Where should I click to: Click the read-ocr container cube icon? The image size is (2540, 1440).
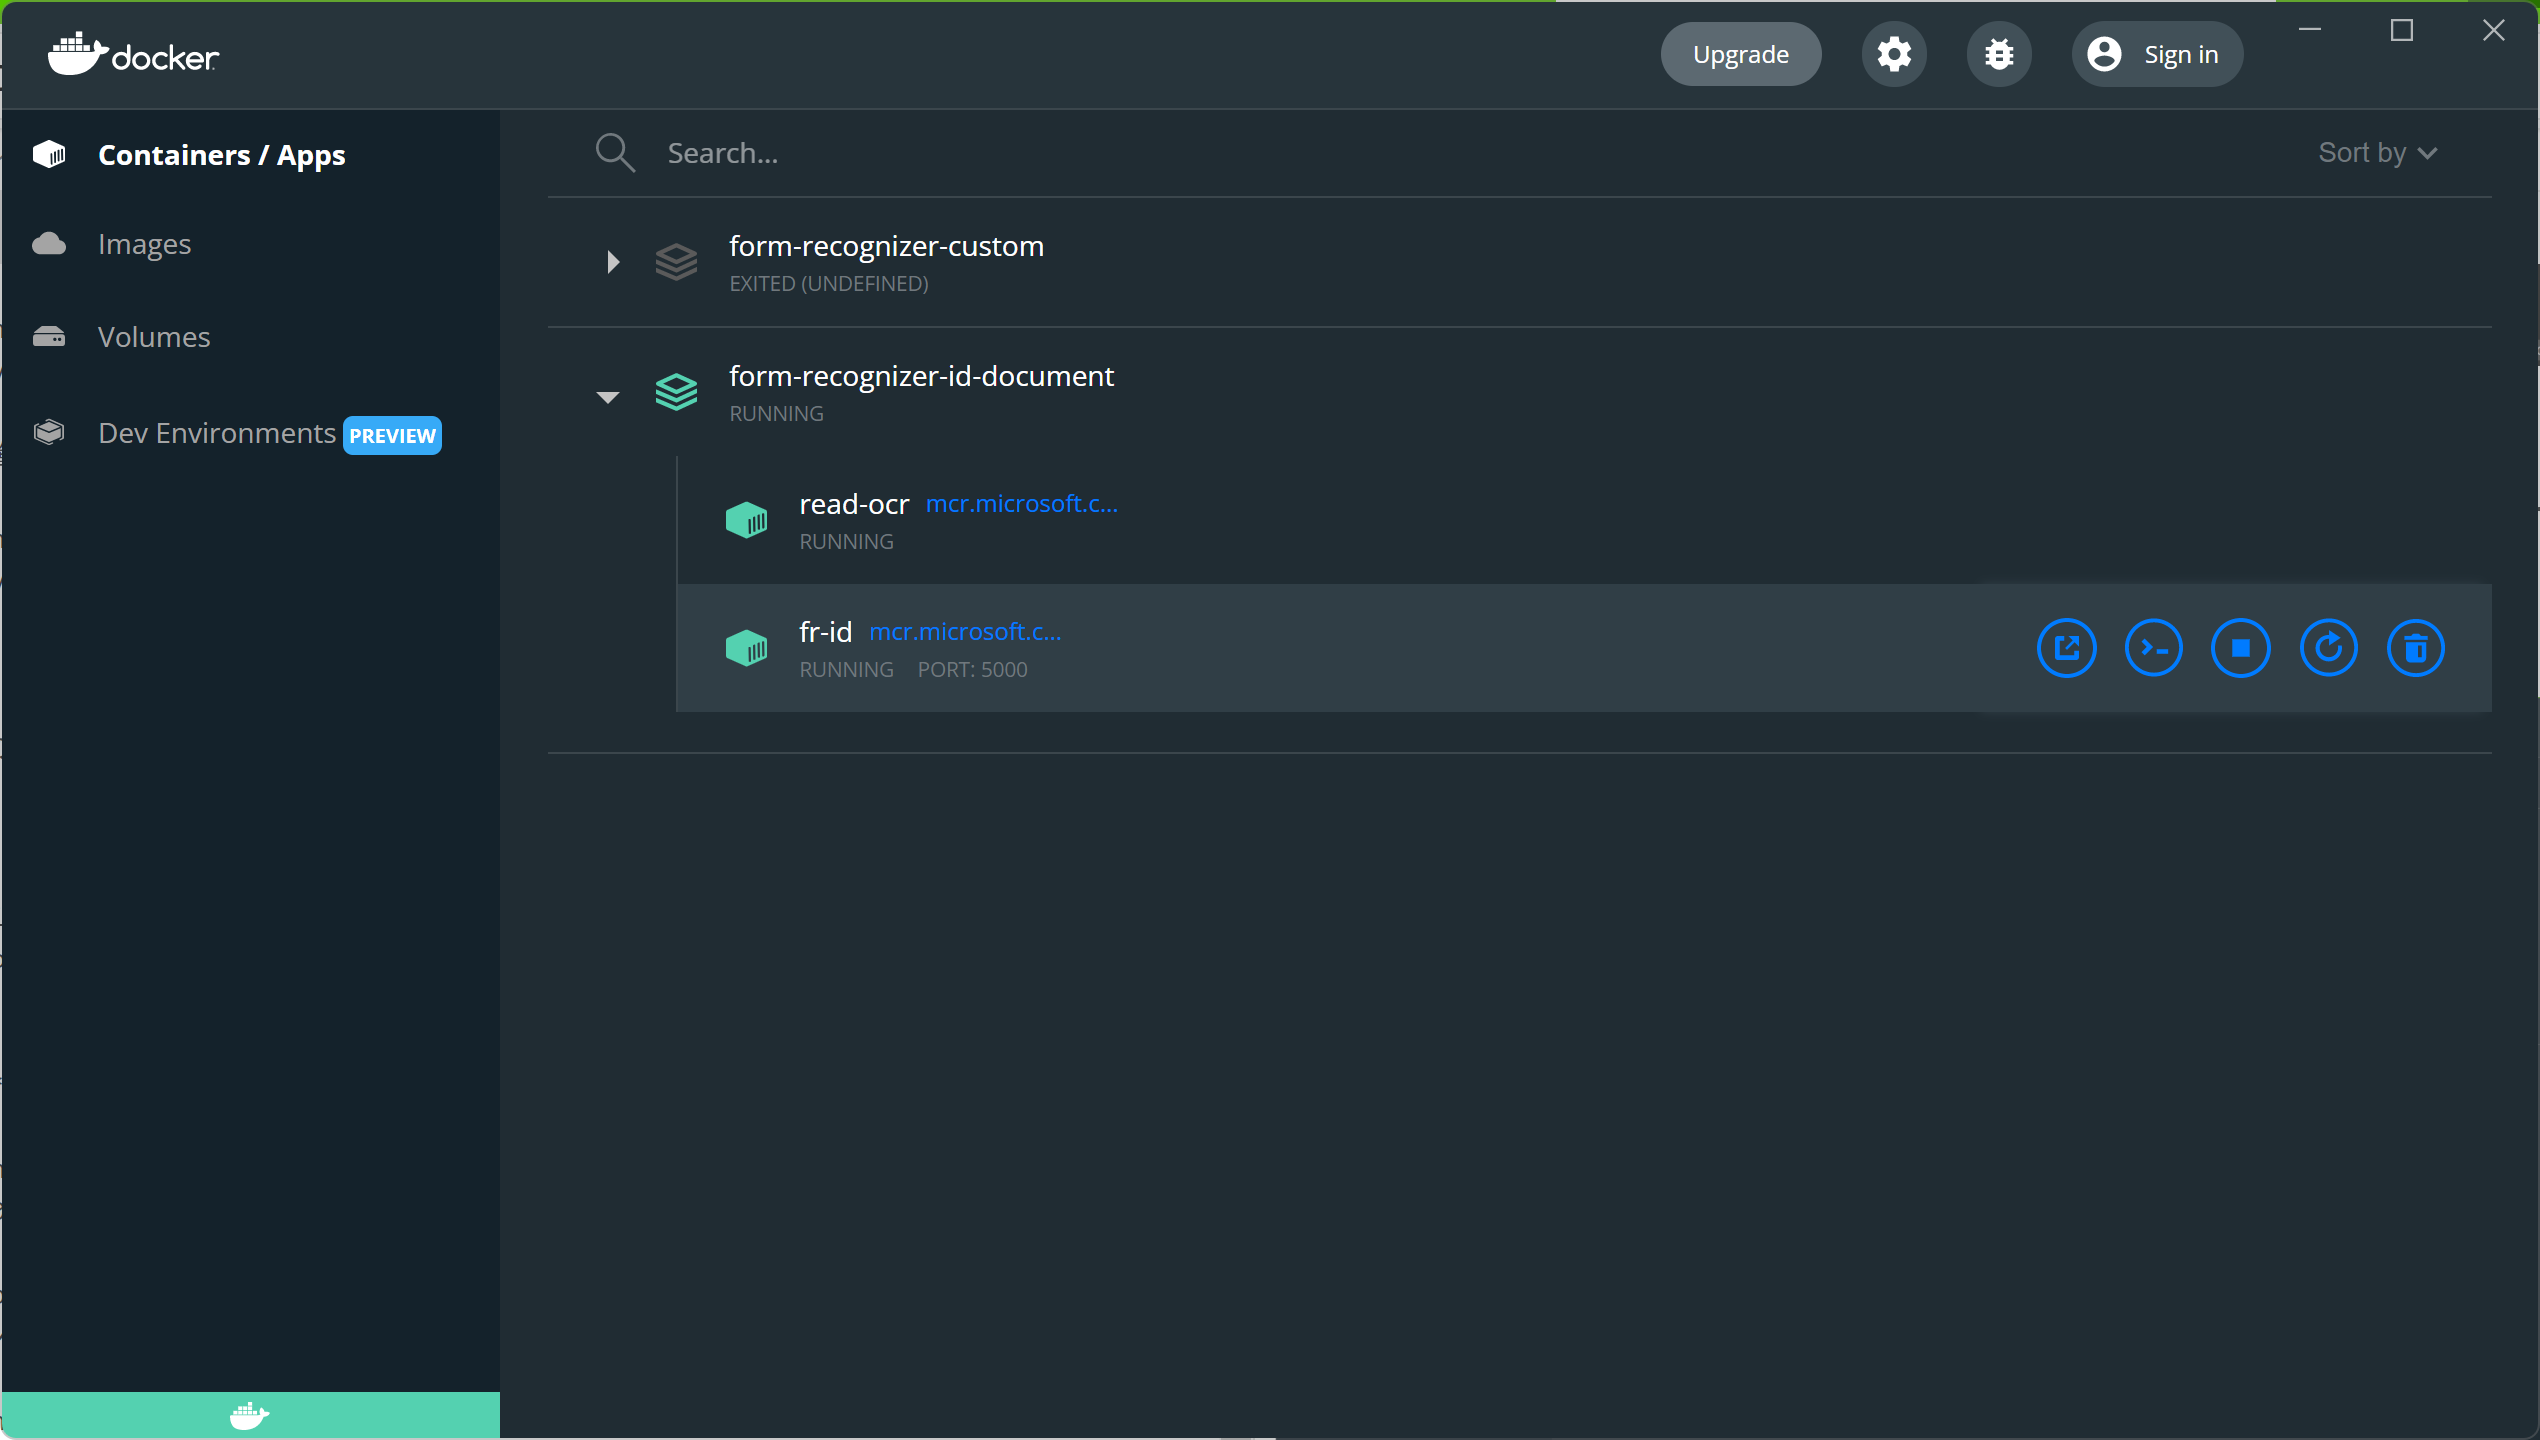click(746, 520)
